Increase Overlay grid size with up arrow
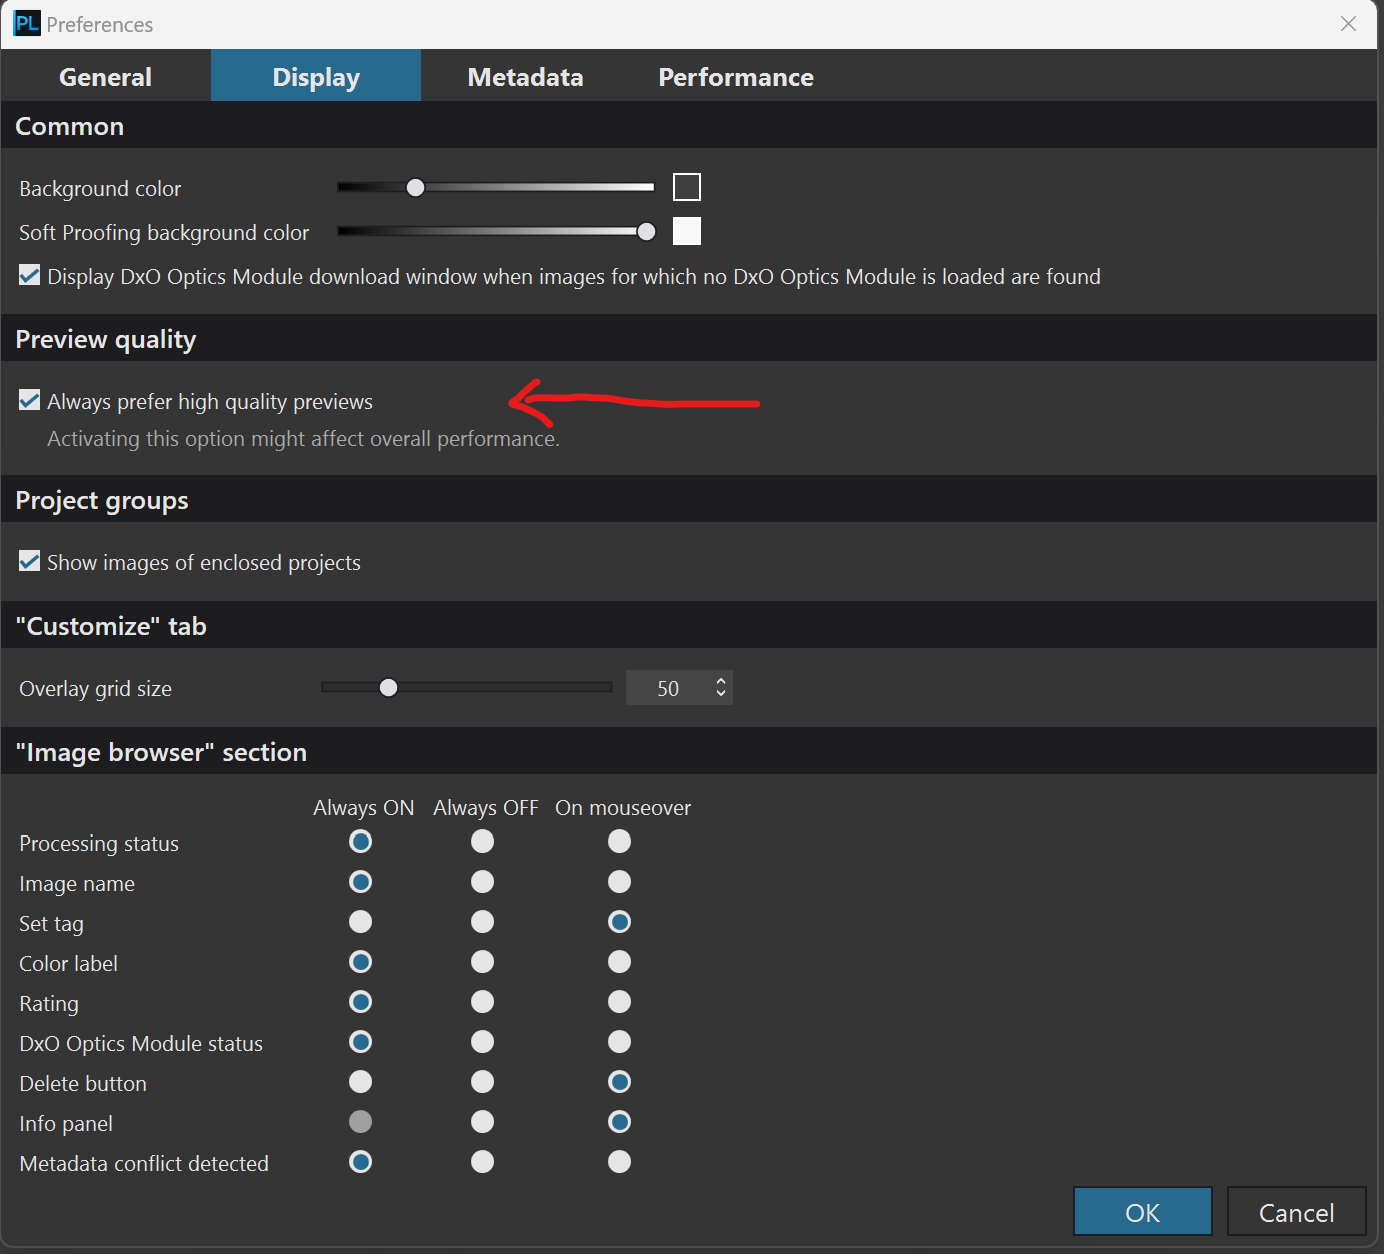Viewport: 1384px width, 1254px height. (x=721, y=681)
